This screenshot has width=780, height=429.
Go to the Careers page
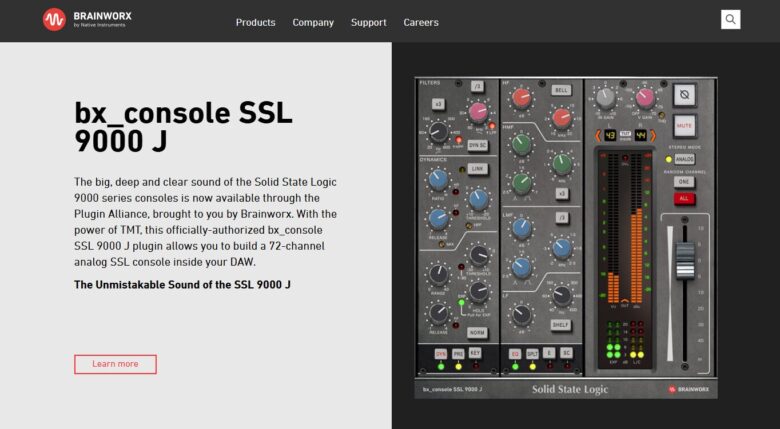tap(421, 22)
